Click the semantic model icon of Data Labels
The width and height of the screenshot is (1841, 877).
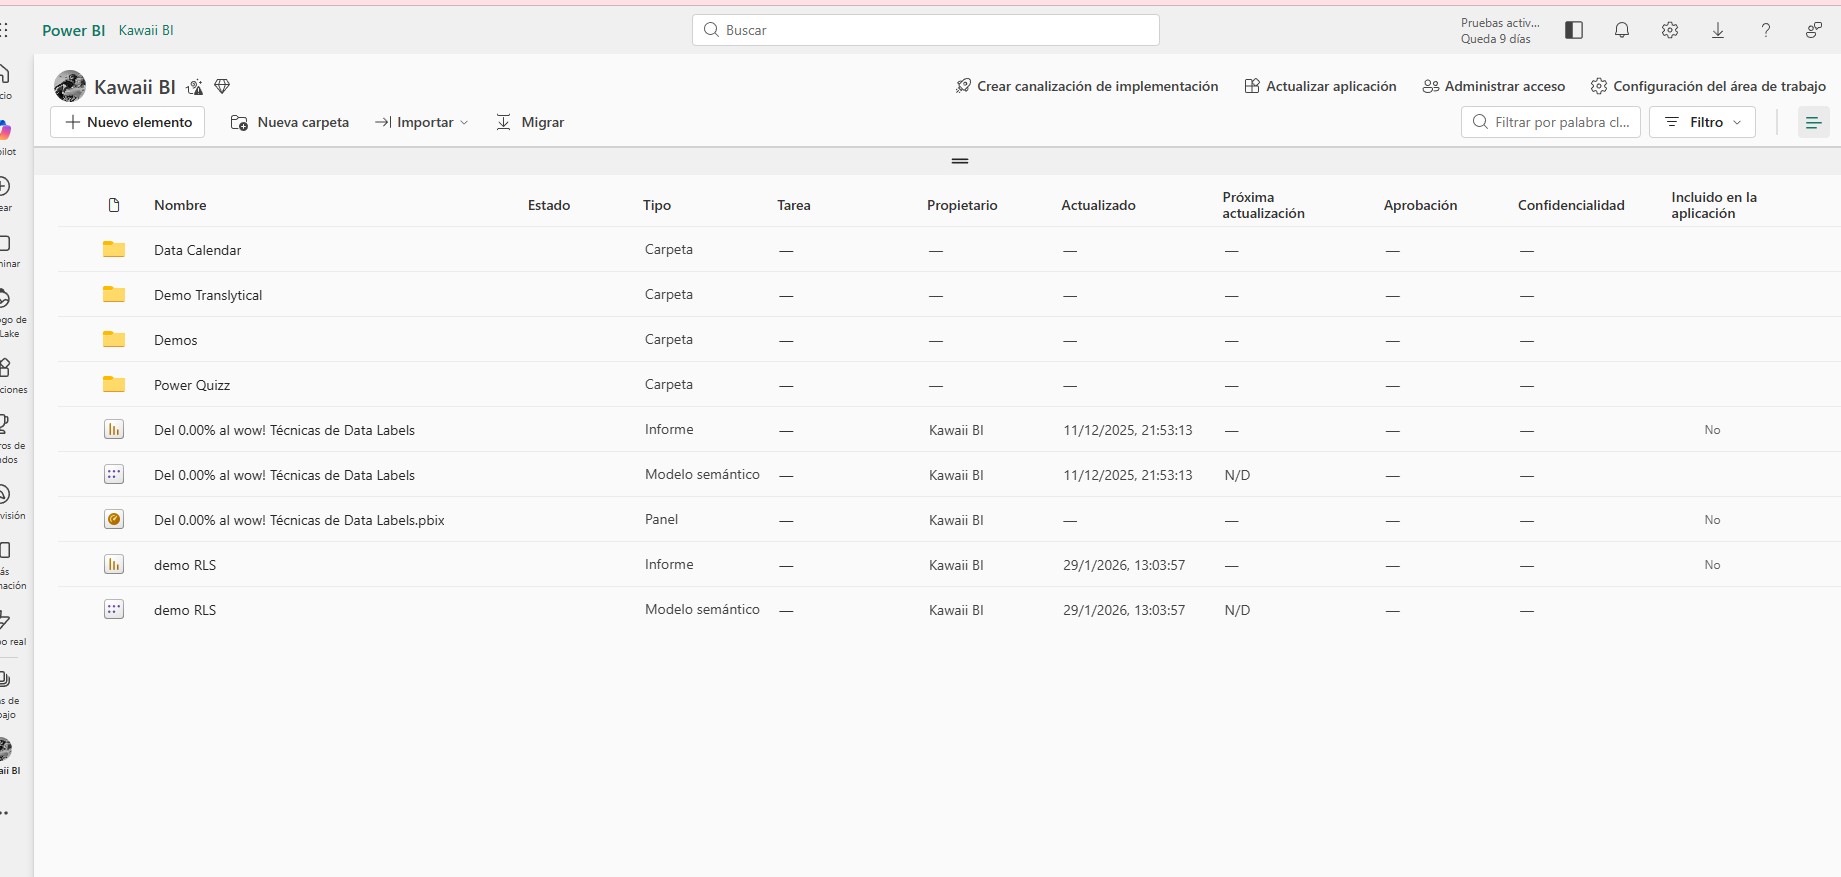(x=114, y=474)
